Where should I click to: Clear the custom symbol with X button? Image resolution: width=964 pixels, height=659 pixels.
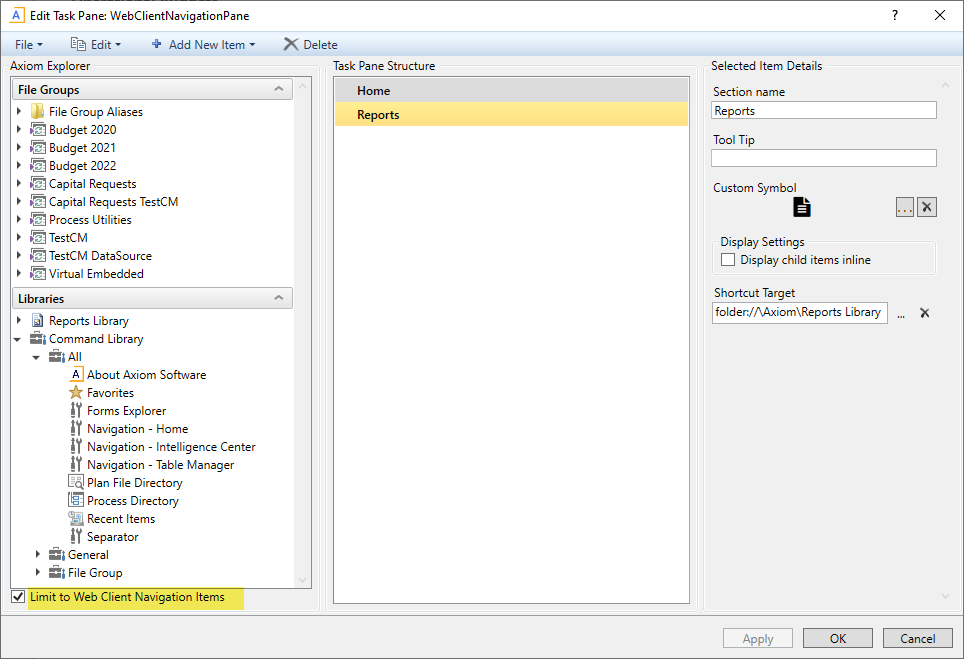(927, 207)
